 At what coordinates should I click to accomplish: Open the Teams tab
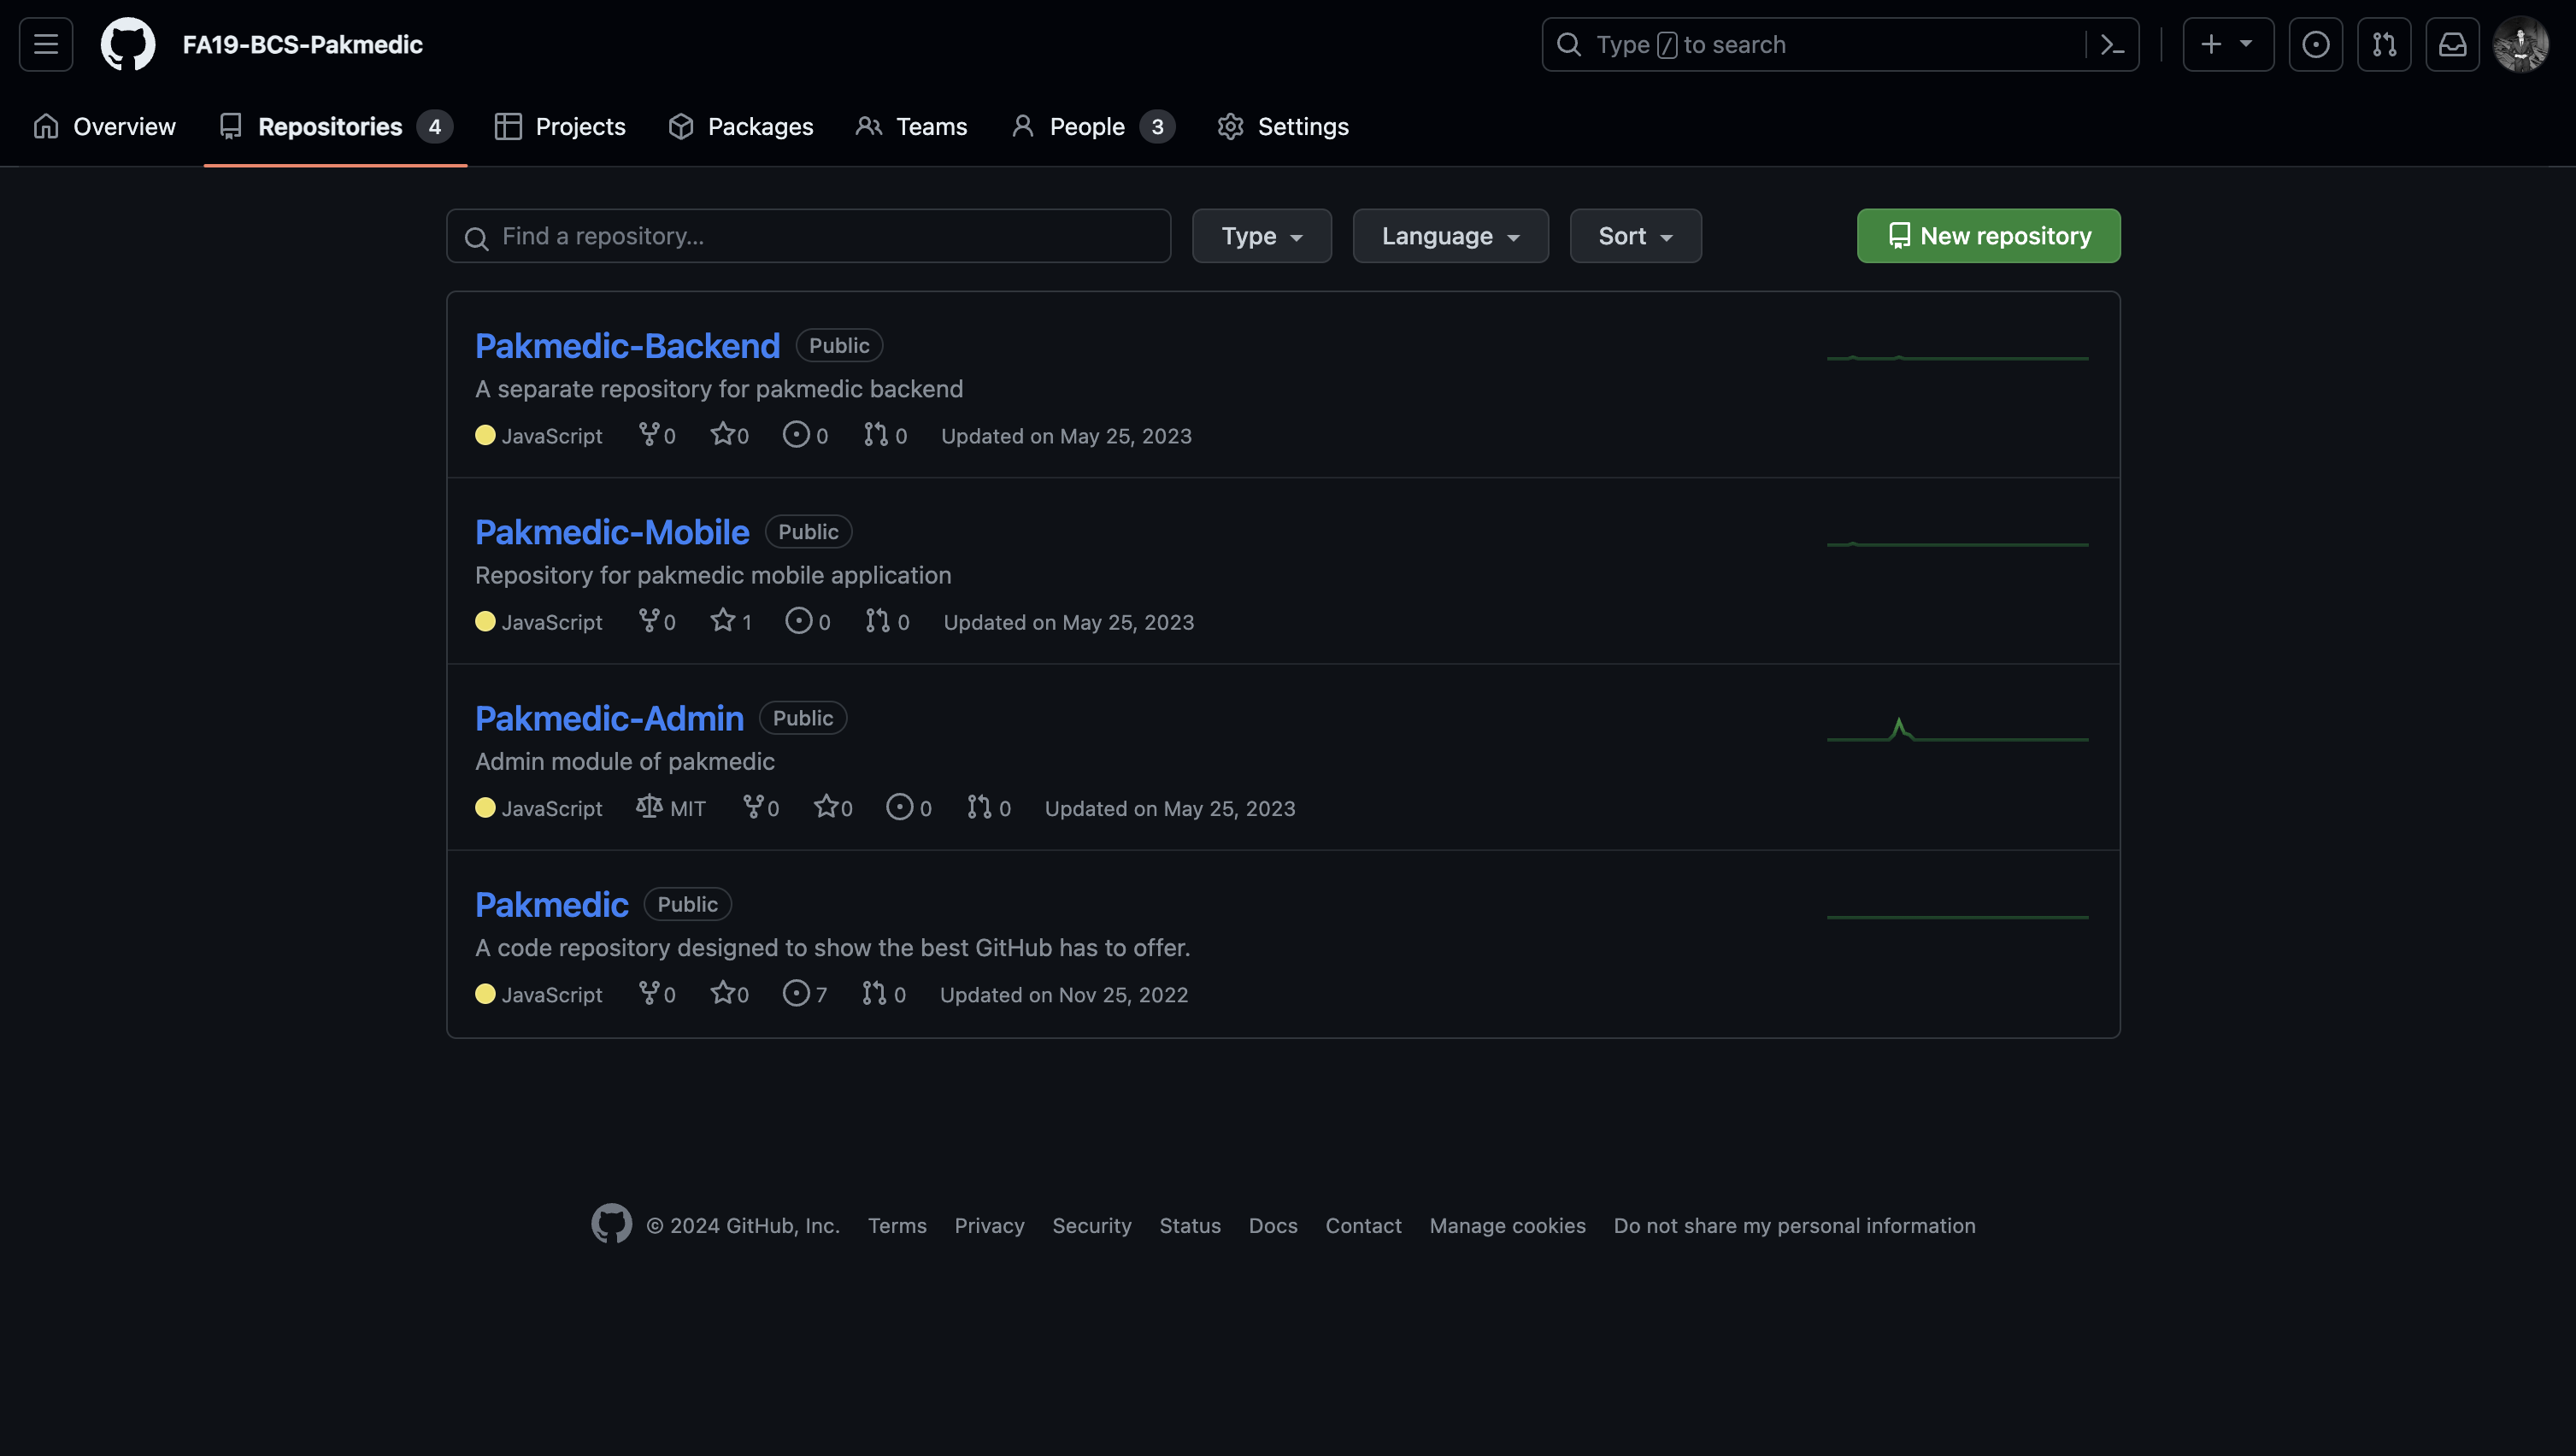(911, 127)
